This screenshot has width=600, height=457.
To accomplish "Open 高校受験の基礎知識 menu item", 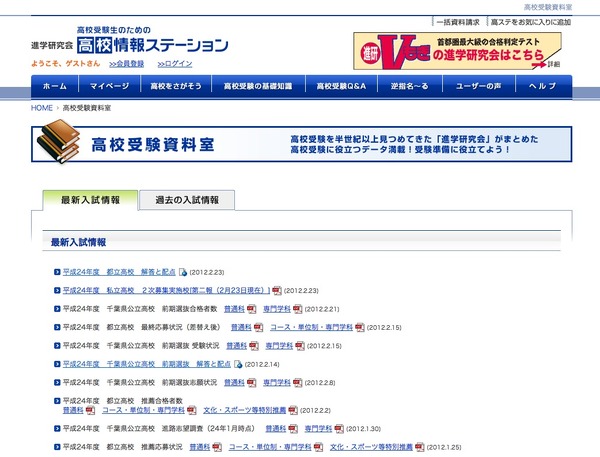I will click(258, 86).
